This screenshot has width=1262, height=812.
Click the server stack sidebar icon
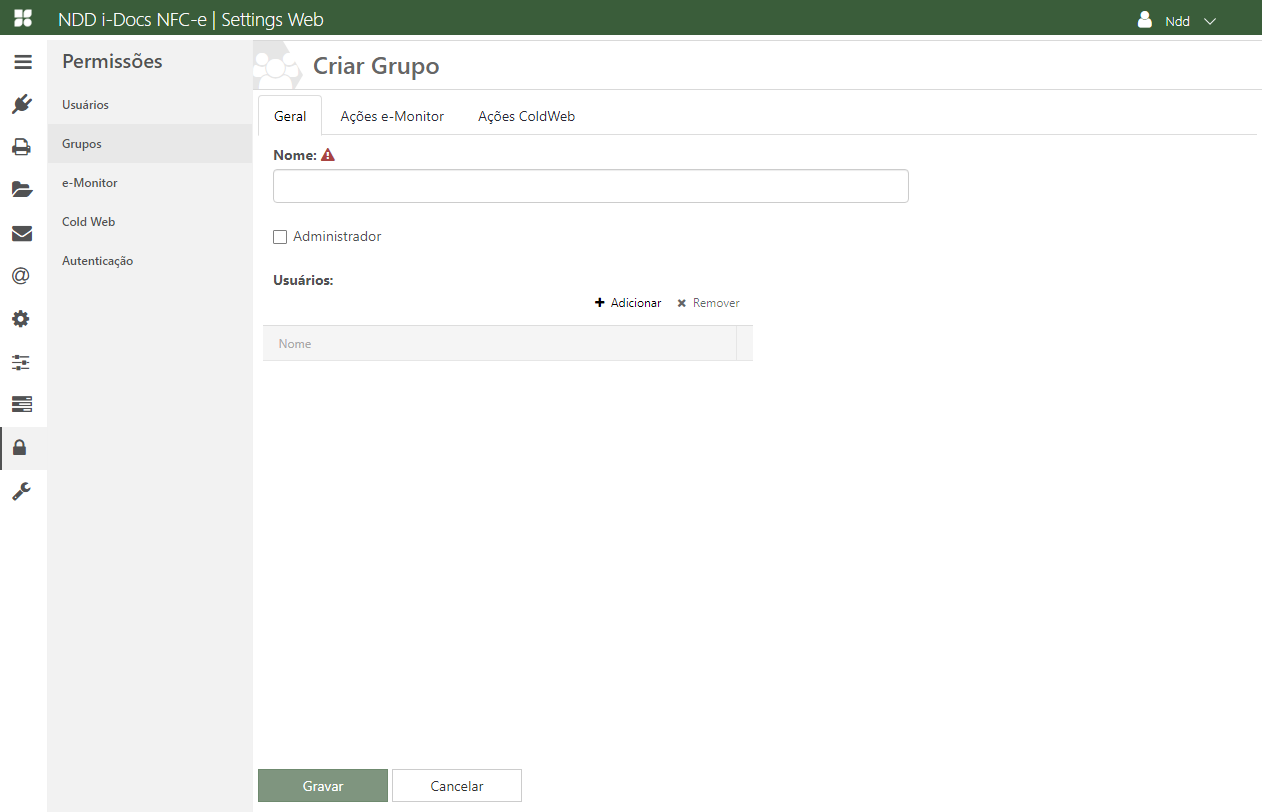[22, 404]
